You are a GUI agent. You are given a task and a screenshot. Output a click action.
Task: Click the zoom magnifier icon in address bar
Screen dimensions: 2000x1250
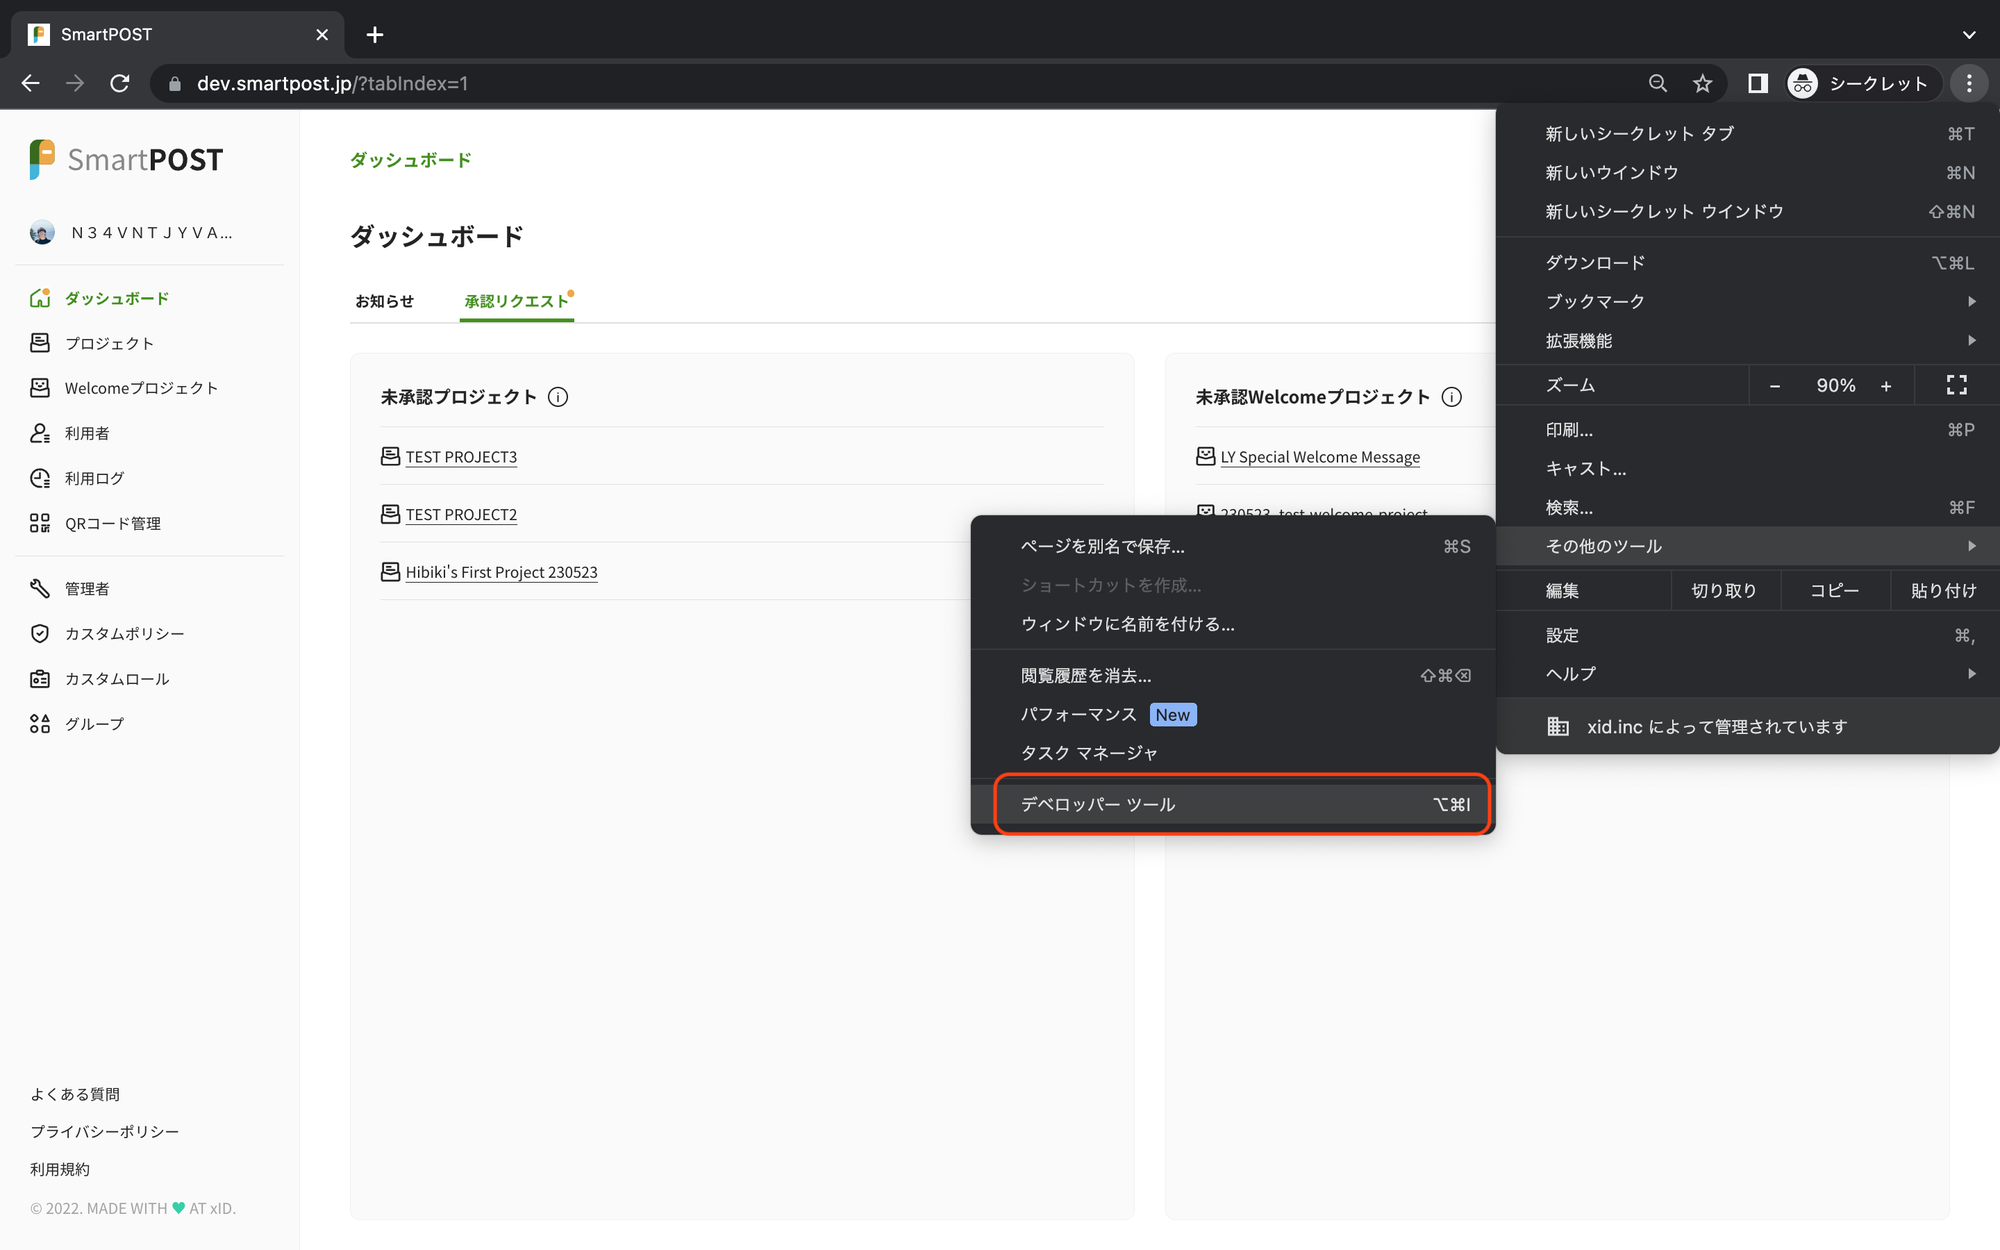pyautogui.click(x=1658, y=83)
